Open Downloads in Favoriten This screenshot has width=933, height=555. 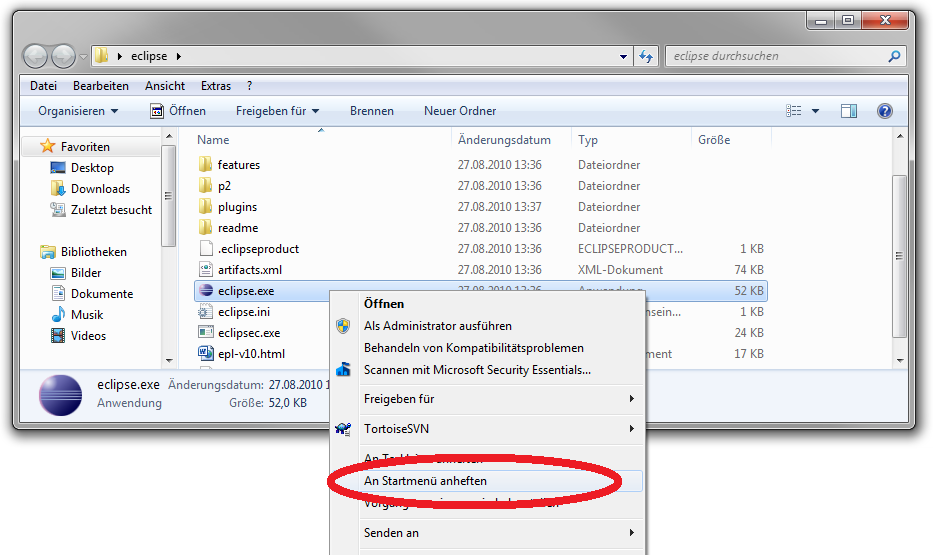100,189
